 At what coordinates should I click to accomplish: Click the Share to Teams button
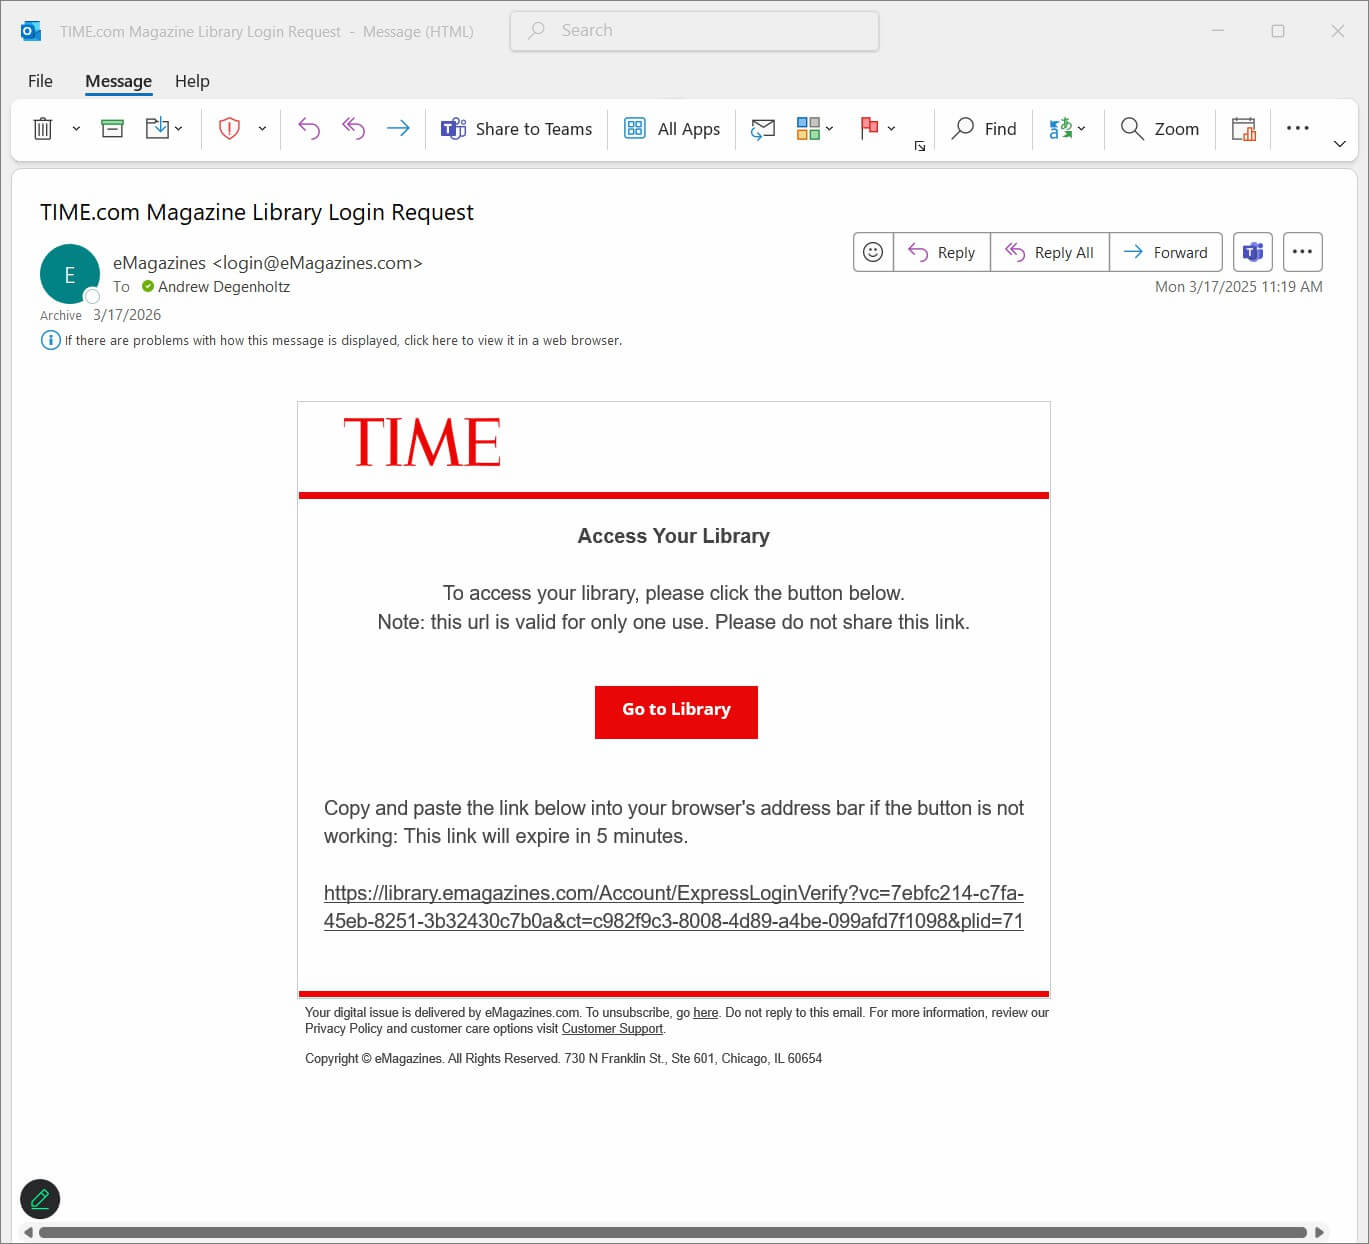(x=517, y=129)
